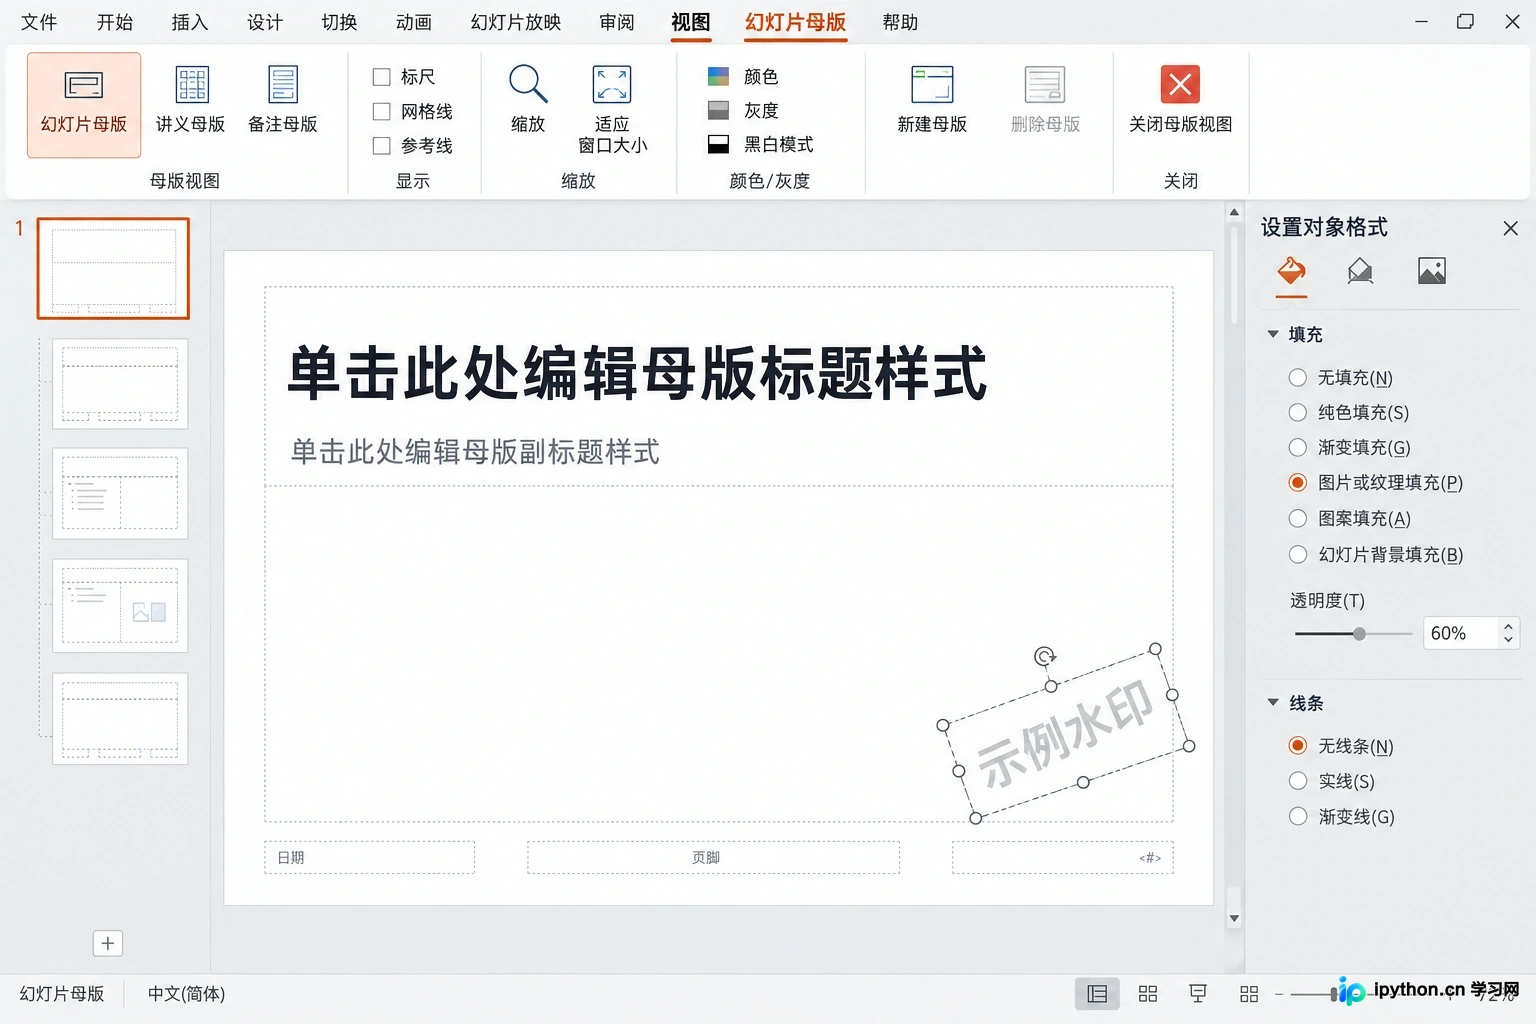This screenshot has width=1536, height=1024.
Task: Click the 60% transparency input field
Action: coord(1461,633)
